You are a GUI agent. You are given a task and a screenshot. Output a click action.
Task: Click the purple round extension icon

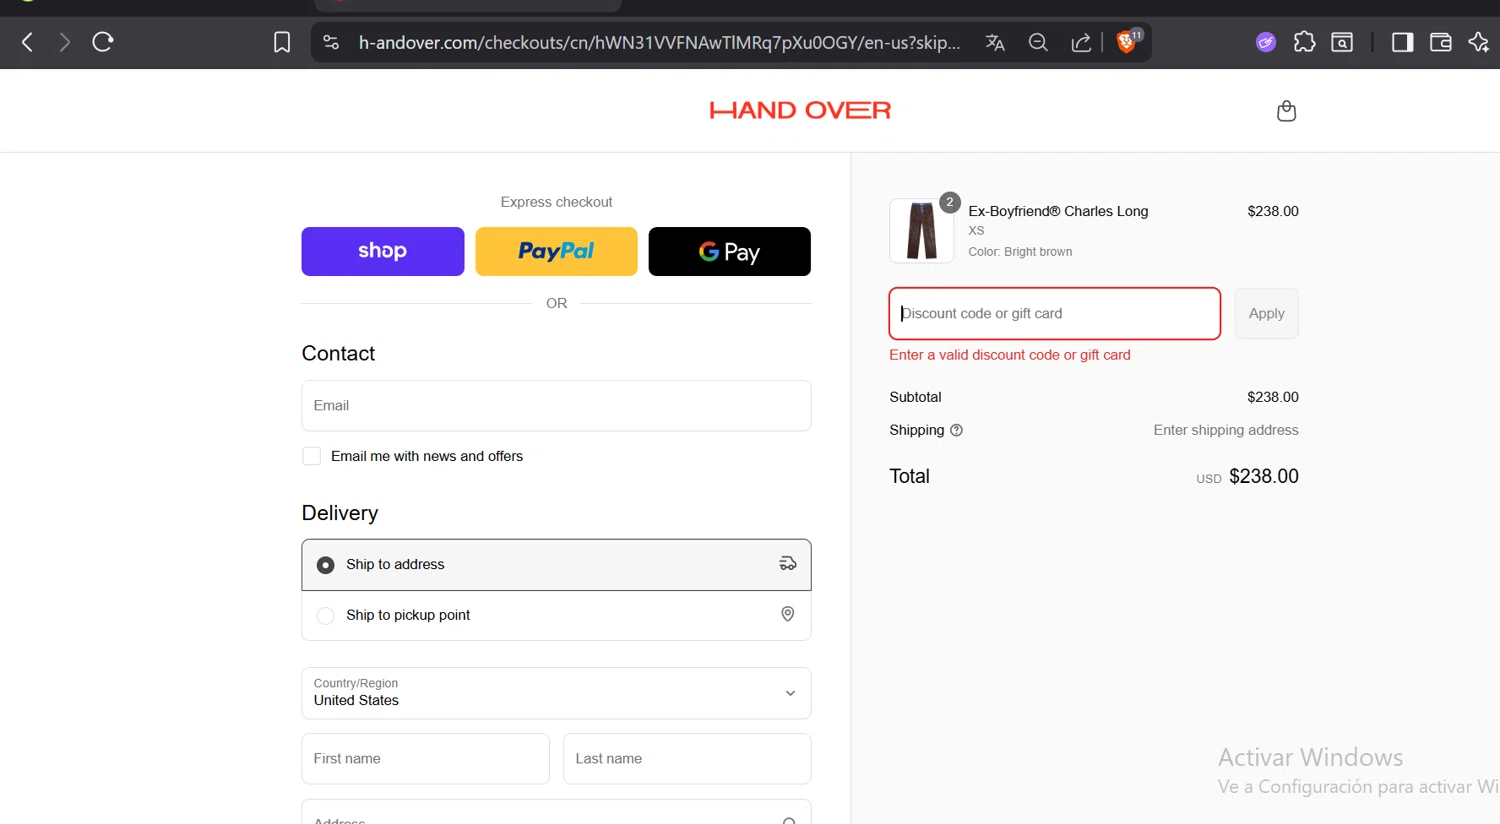pos(1266,42)
